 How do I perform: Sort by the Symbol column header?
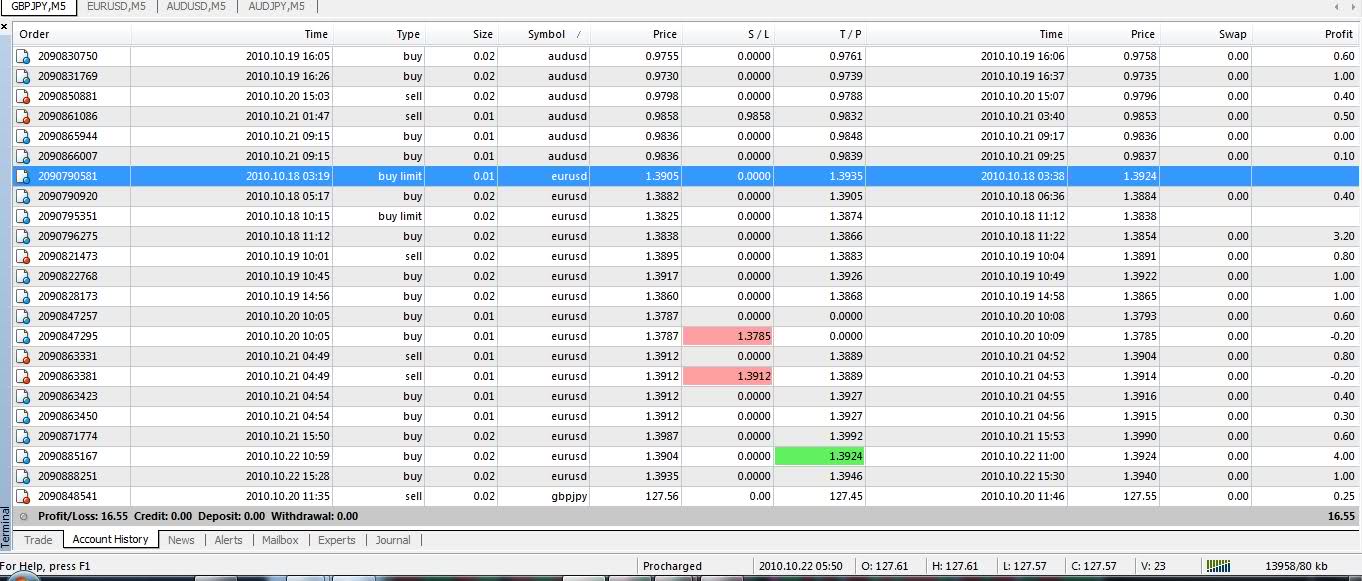pos(546,34)
